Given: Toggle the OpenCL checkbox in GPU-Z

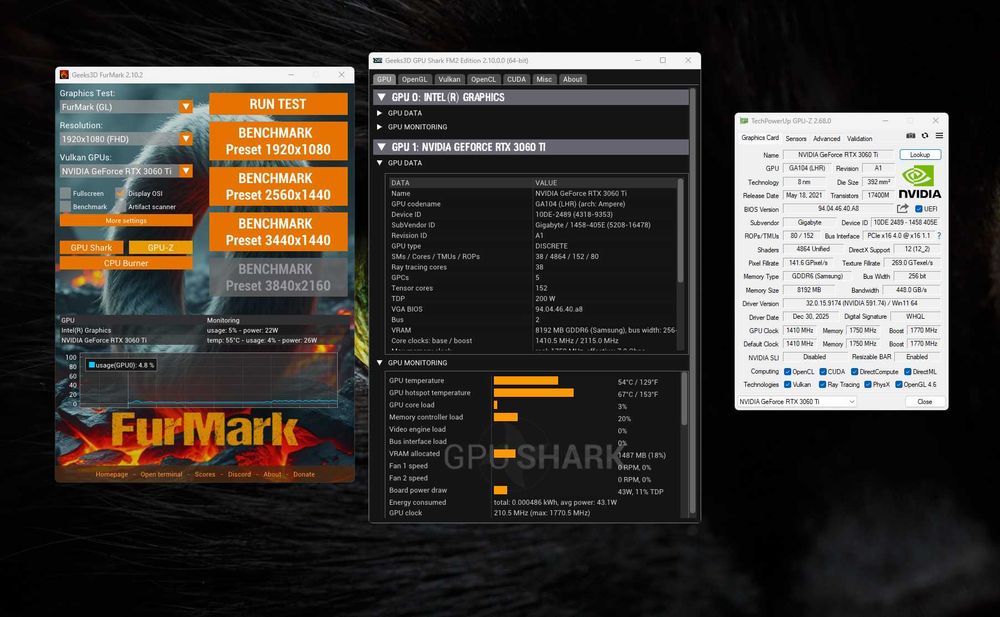Looking at the screenshot, I should (x=788, y=372).
